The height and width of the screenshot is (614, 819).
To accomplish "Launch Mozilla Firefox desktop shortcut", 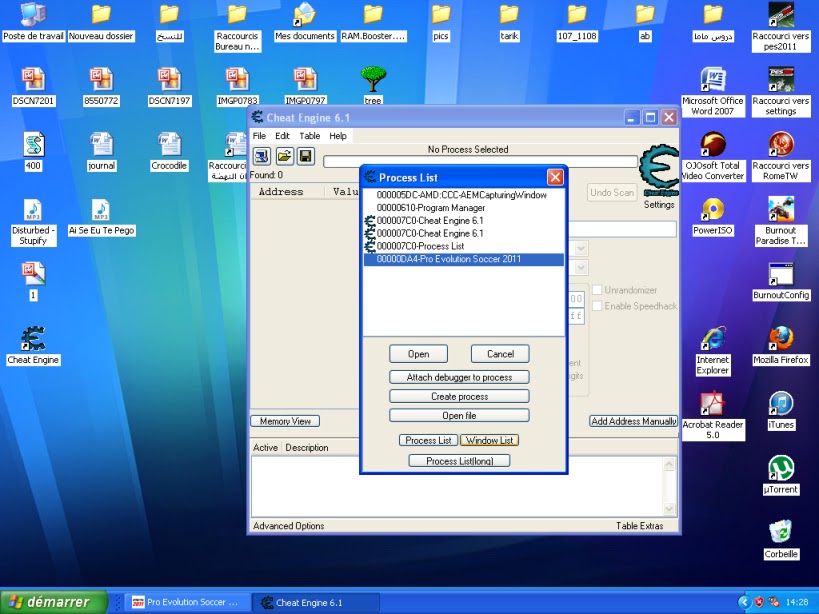I will pyautogui.click(x=781, y=346).
